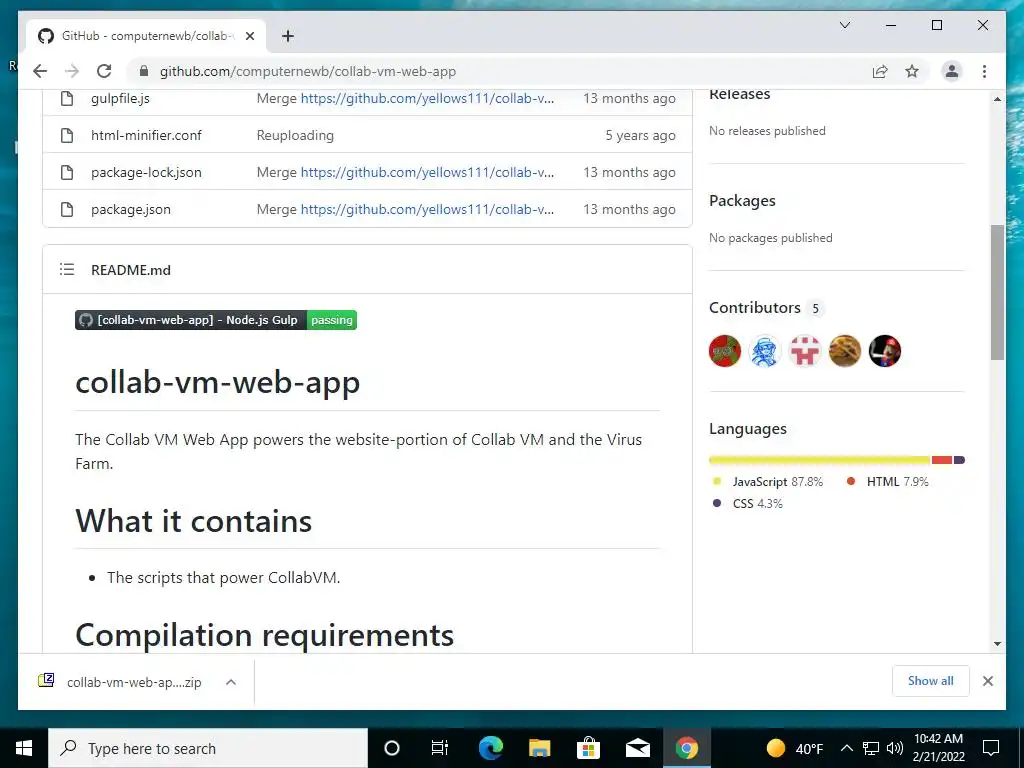The image size is (1024, 768).
Task: Click the scrollbar down arrow
Action: (997, 644)
